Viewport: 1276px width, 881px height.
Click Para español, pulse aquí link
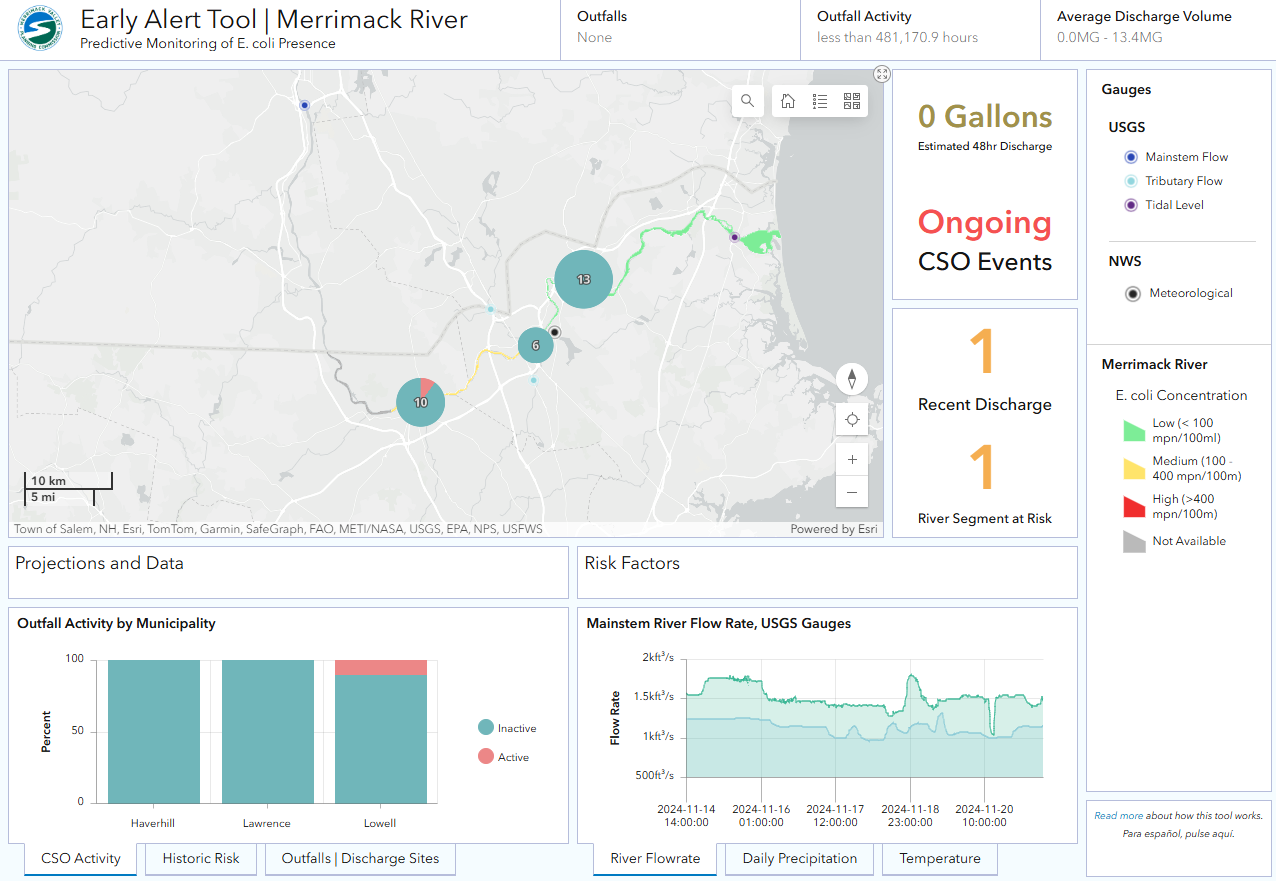pyautogui.click(x=1178, y=834)
